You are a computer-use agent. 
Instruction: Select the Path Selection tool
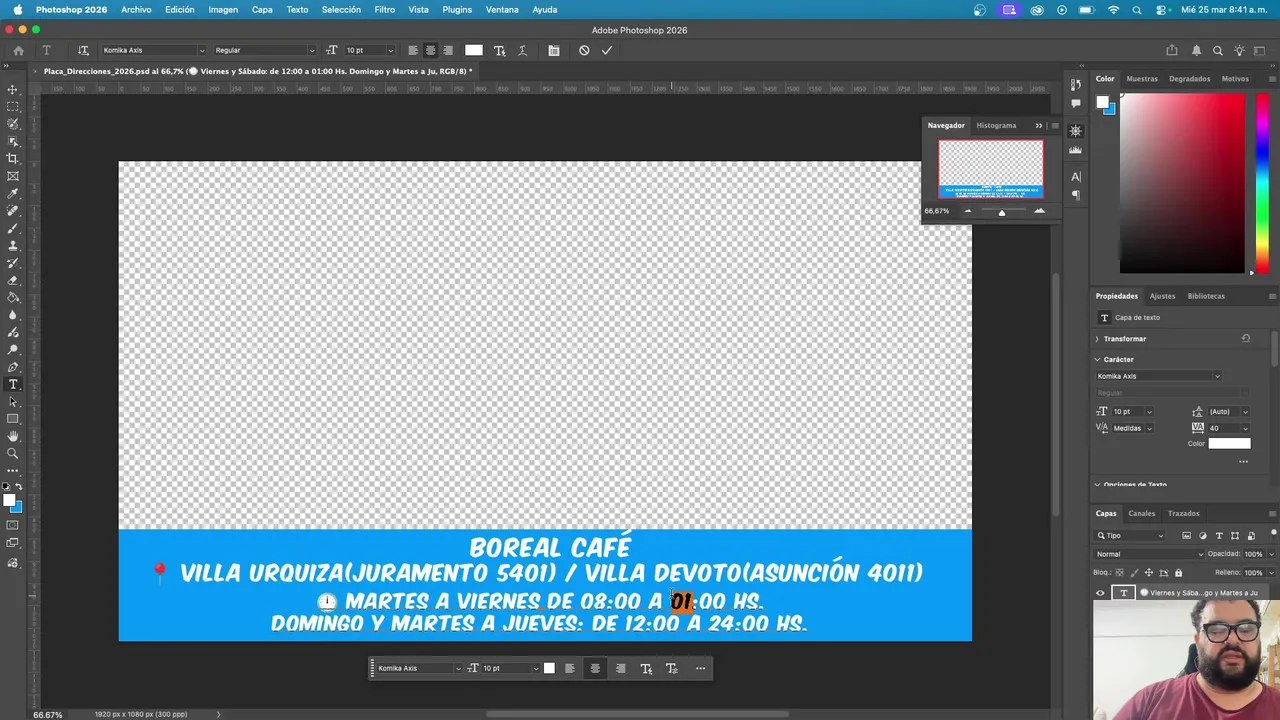tap(13, 402)
